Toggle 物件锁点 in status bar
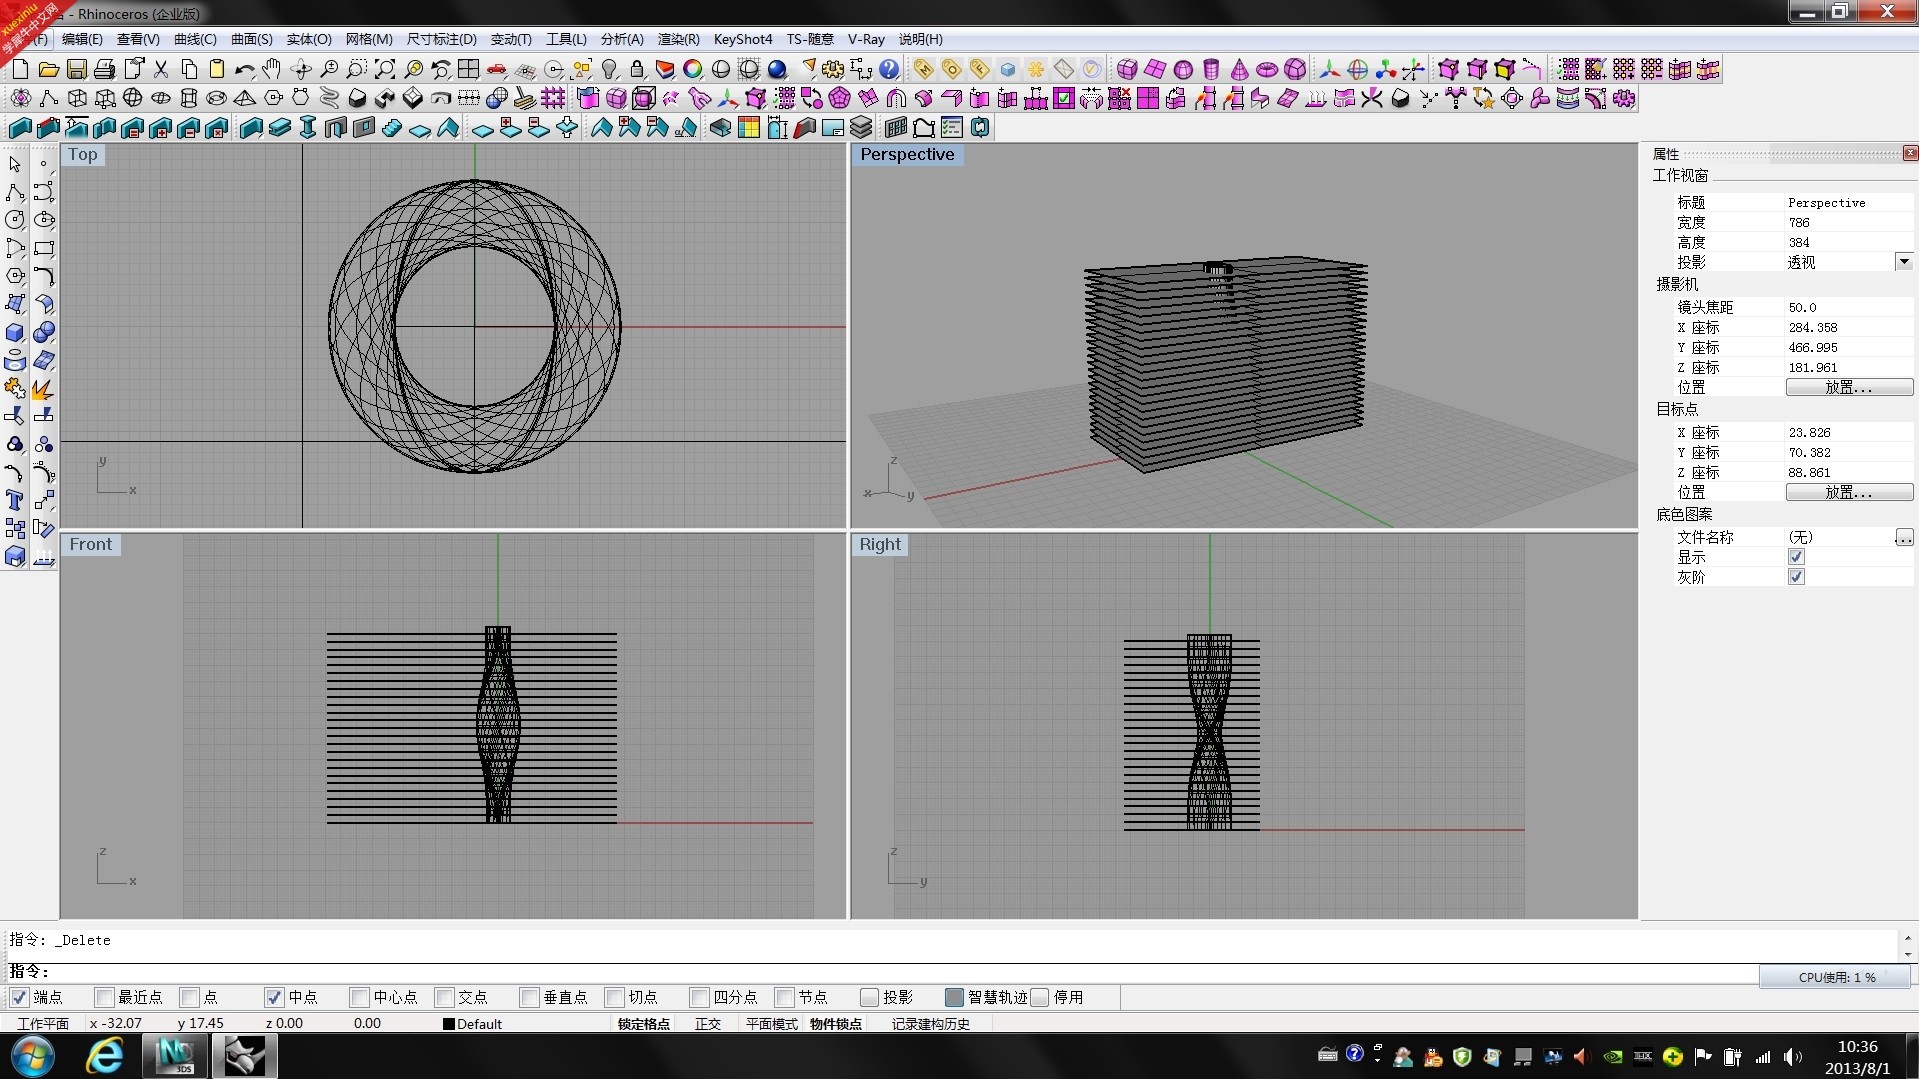 [836, 1024]
